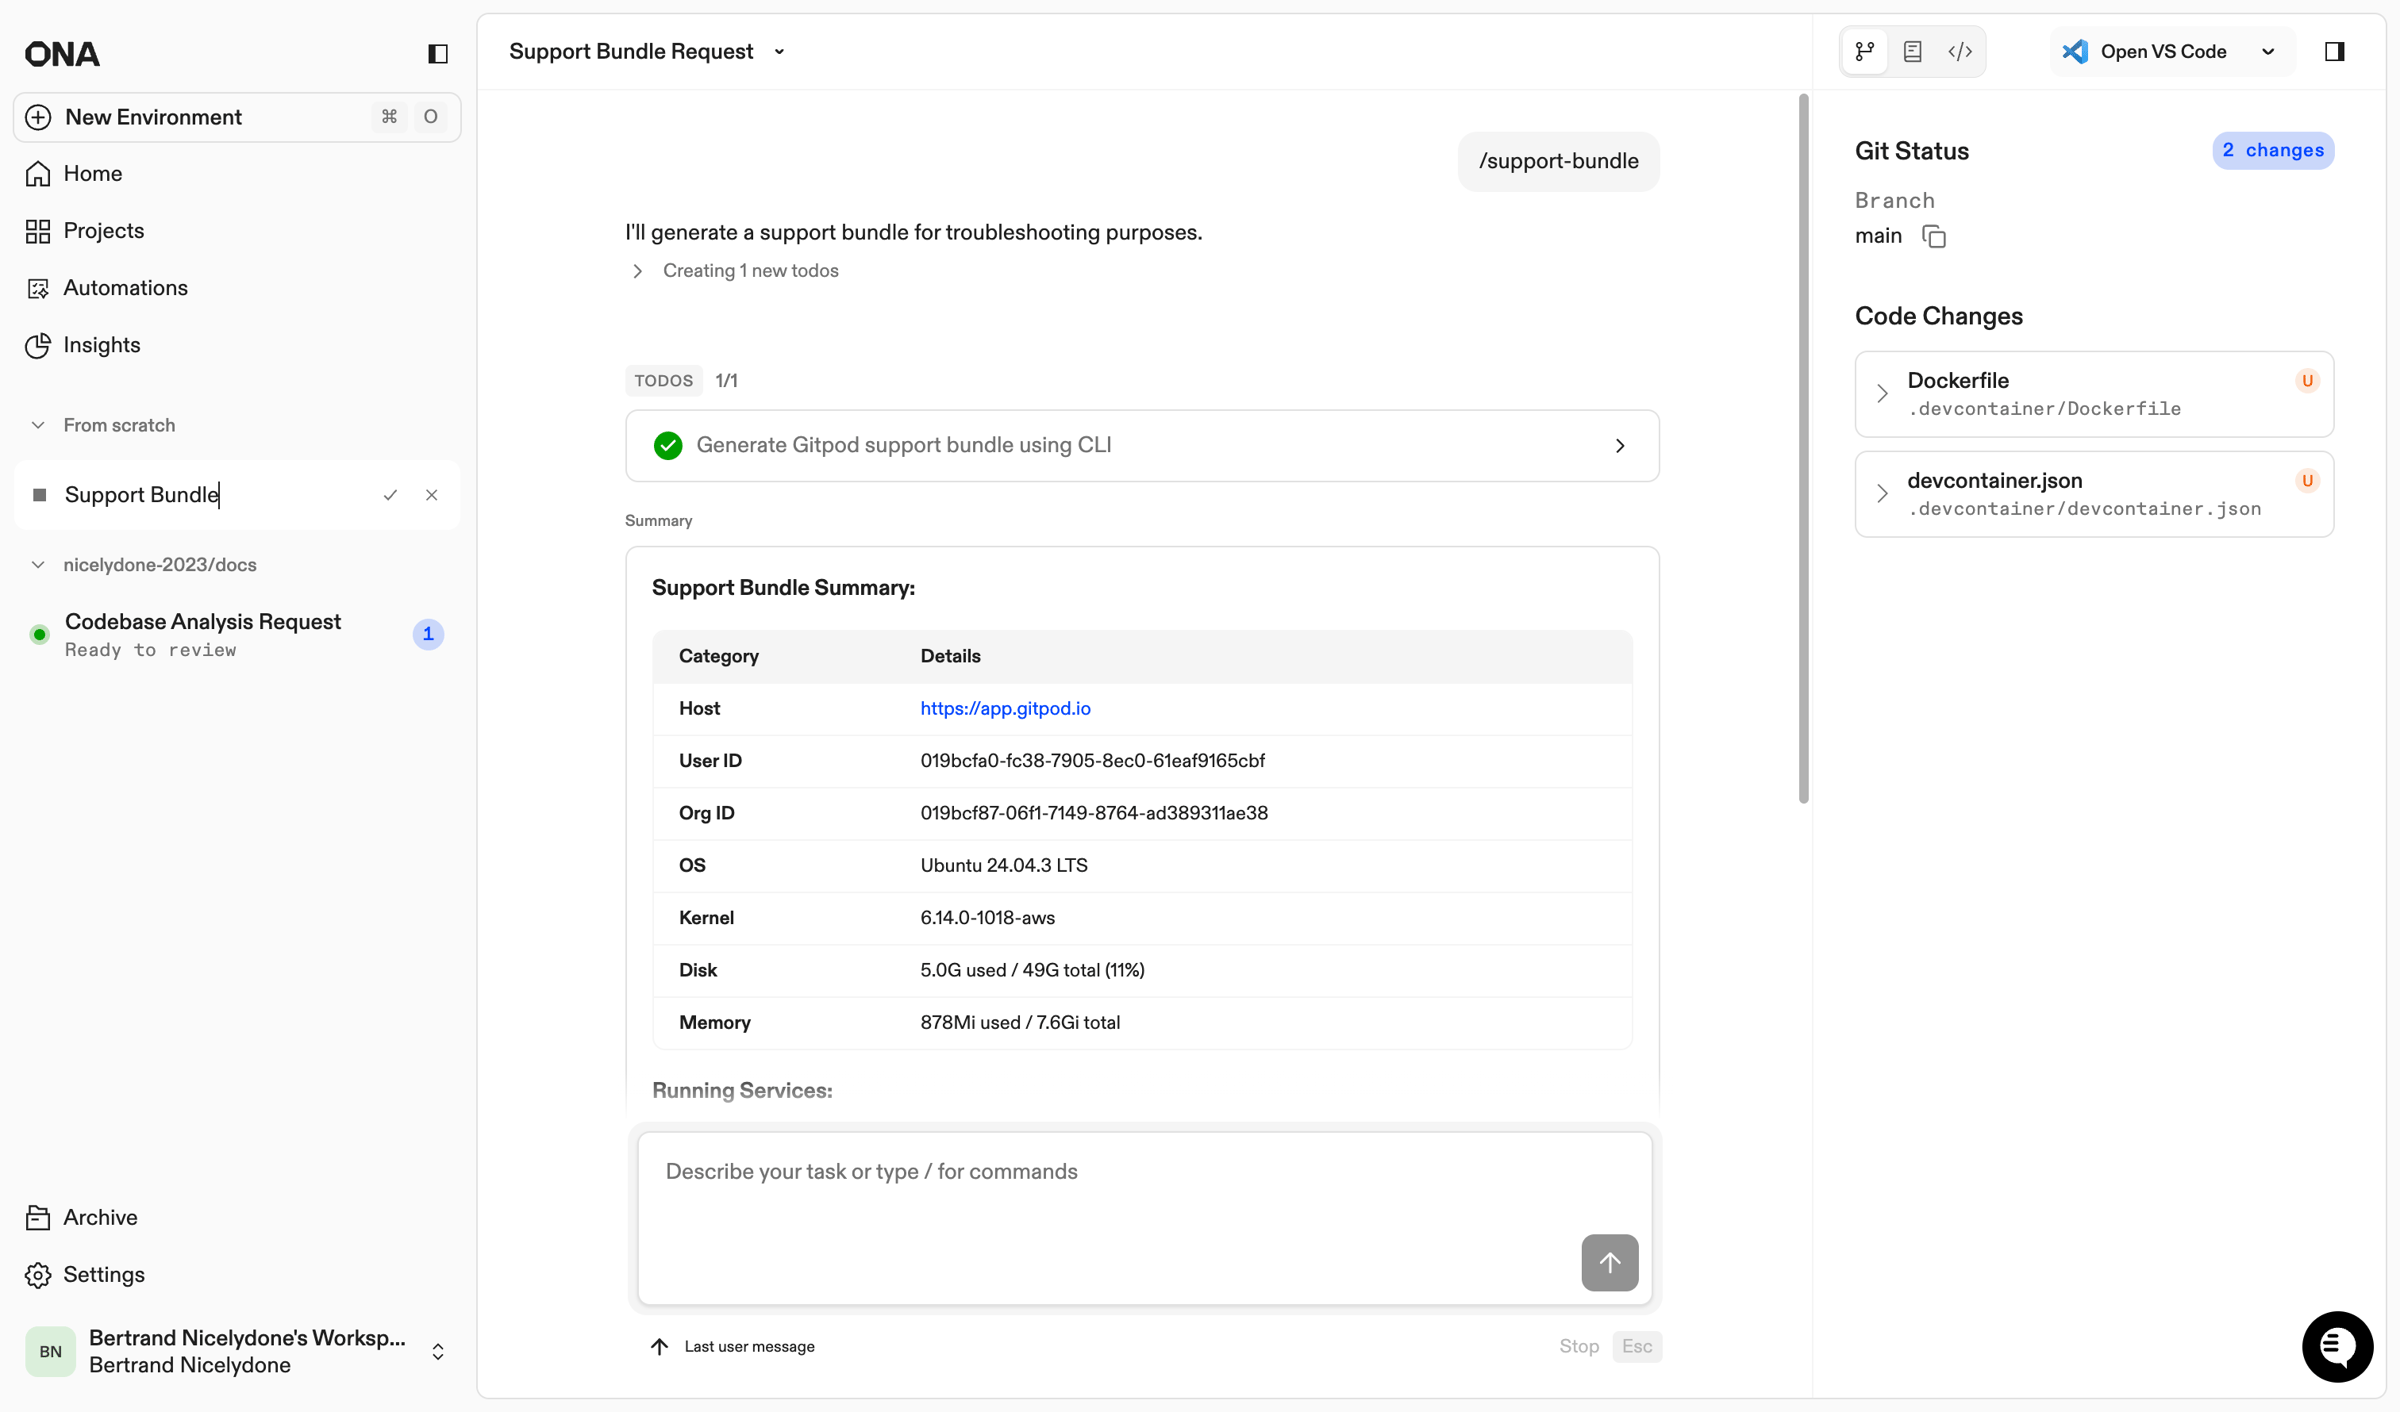Expand the devcontainer.json code change

[1882, 494]
